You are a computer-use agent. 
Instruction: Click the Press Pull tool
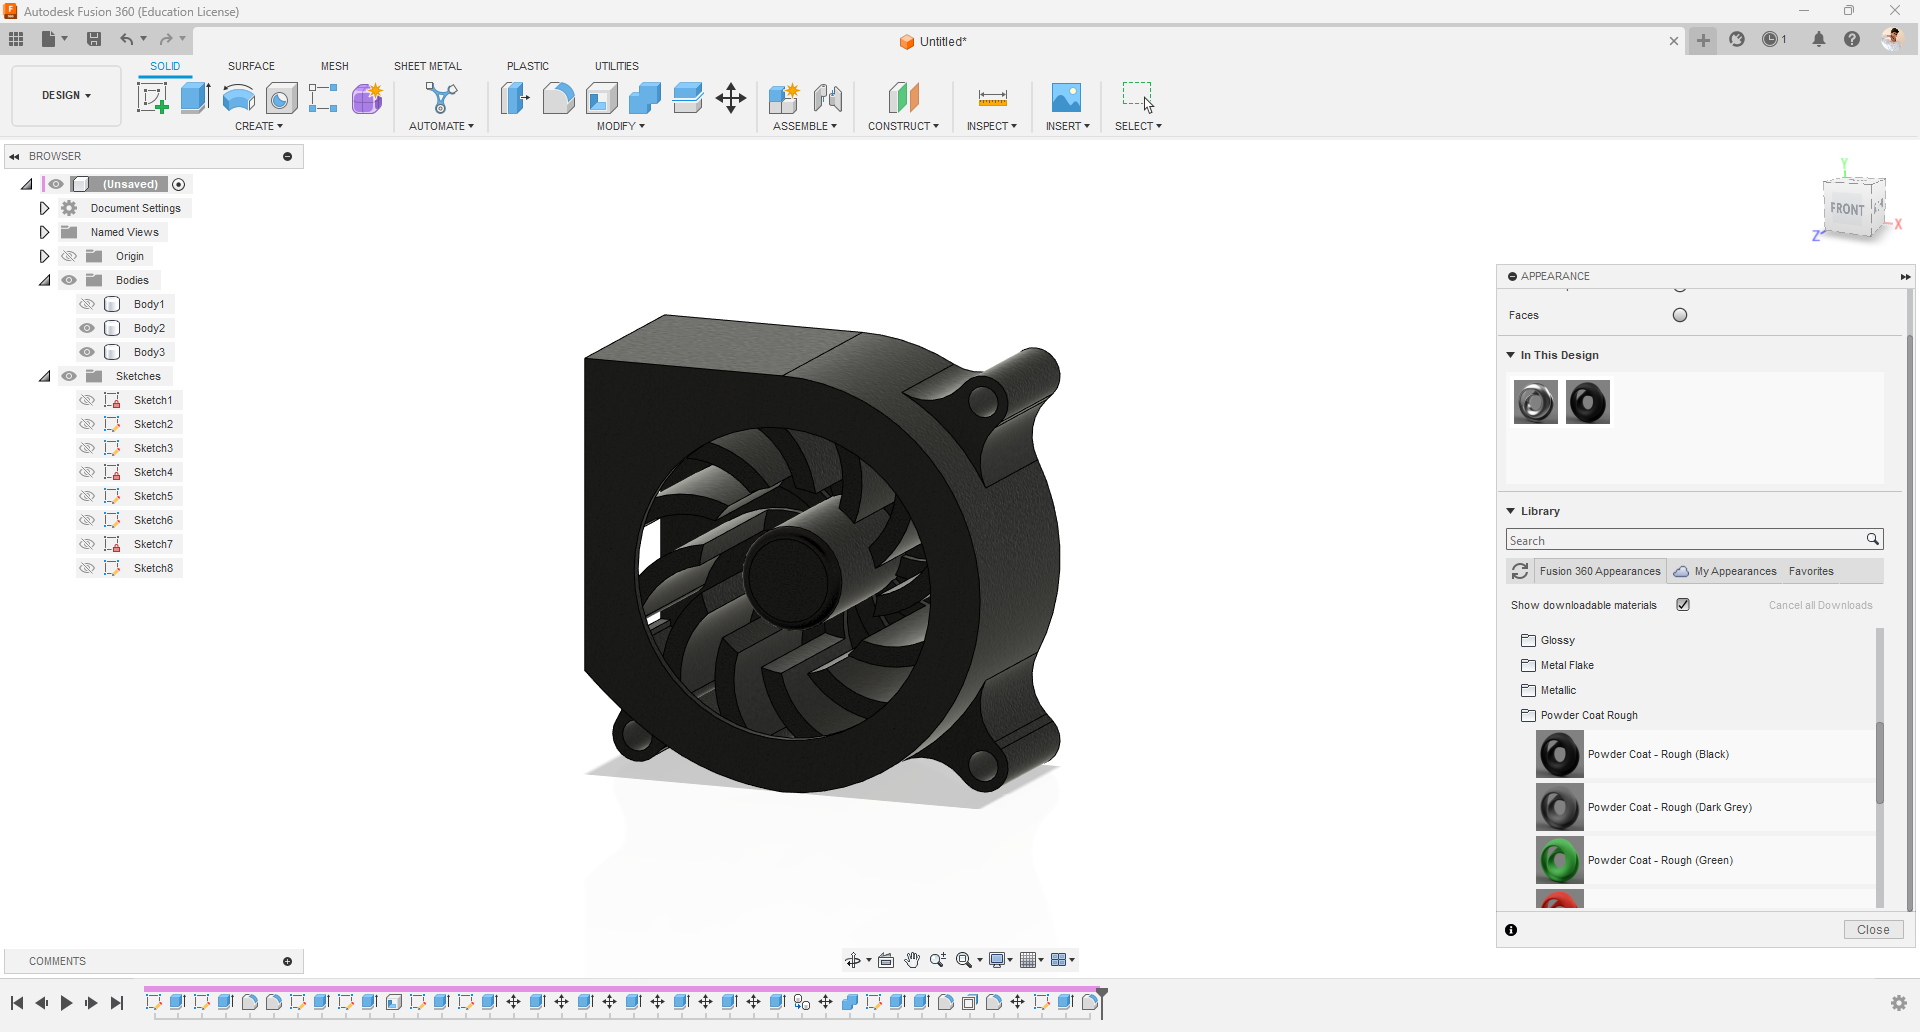[x=515, y=98]
